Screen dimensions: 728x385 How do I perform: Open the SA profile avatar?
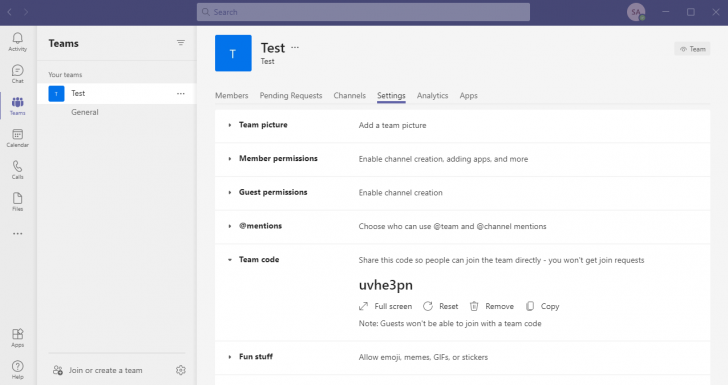(636, 12)
